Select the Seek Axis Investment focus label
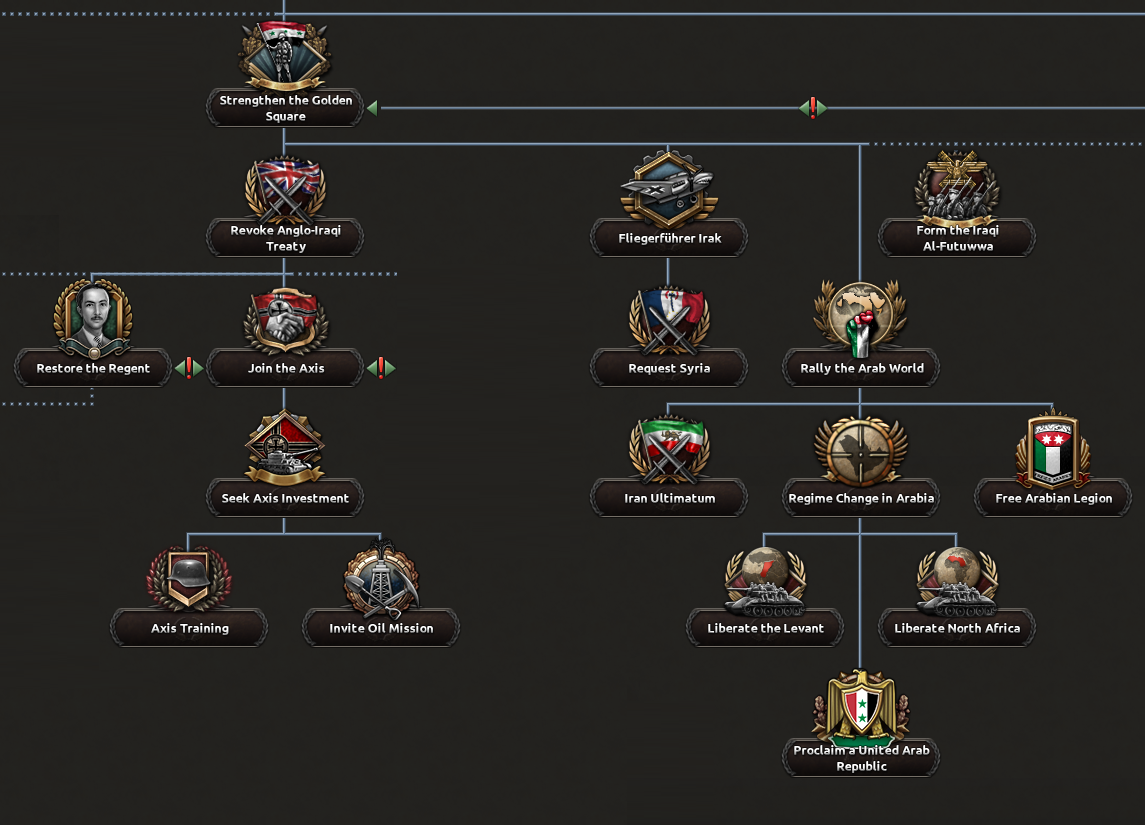This screenshot has height=825, width=1145. pos(285,498)
